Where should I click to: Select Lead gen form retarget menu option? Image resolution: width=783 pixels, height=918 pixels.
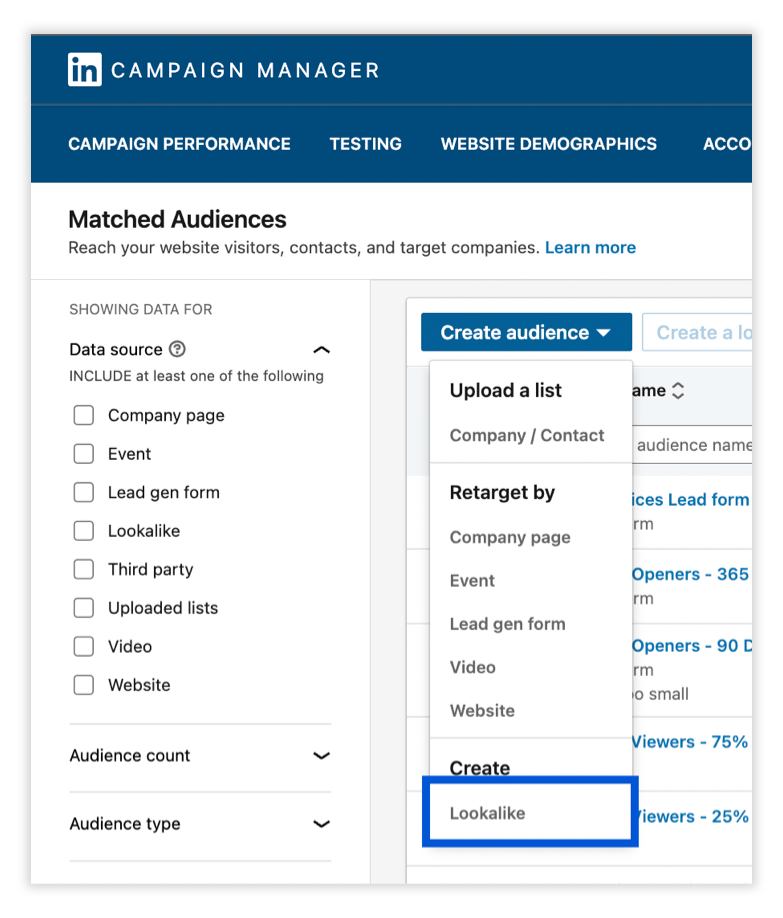[x=507, y=624]
